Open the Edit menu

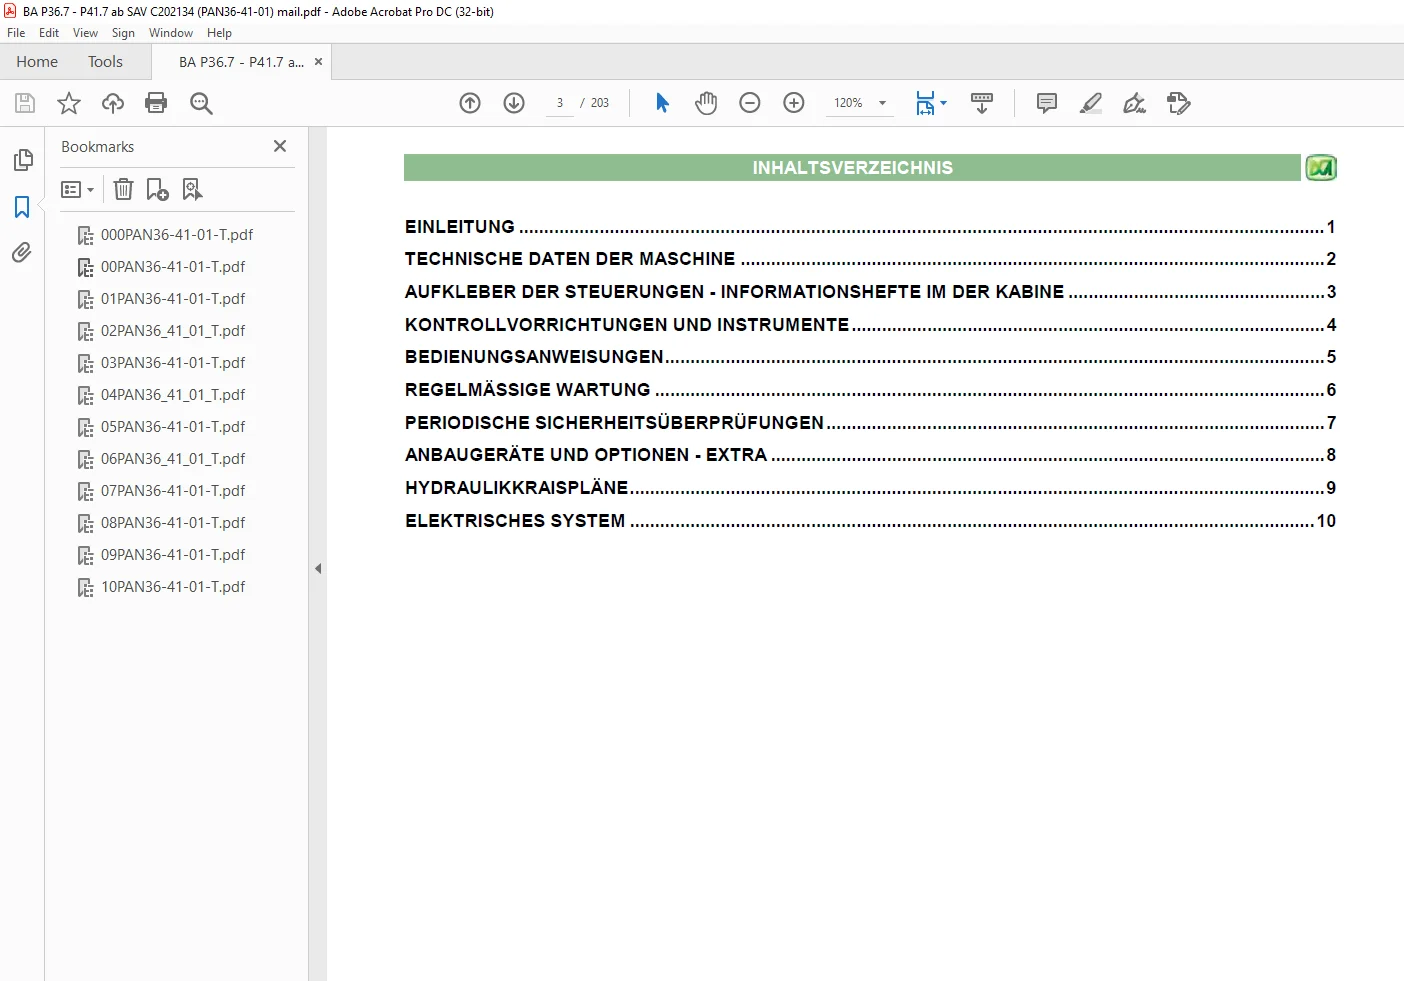[x=49, y=33]
